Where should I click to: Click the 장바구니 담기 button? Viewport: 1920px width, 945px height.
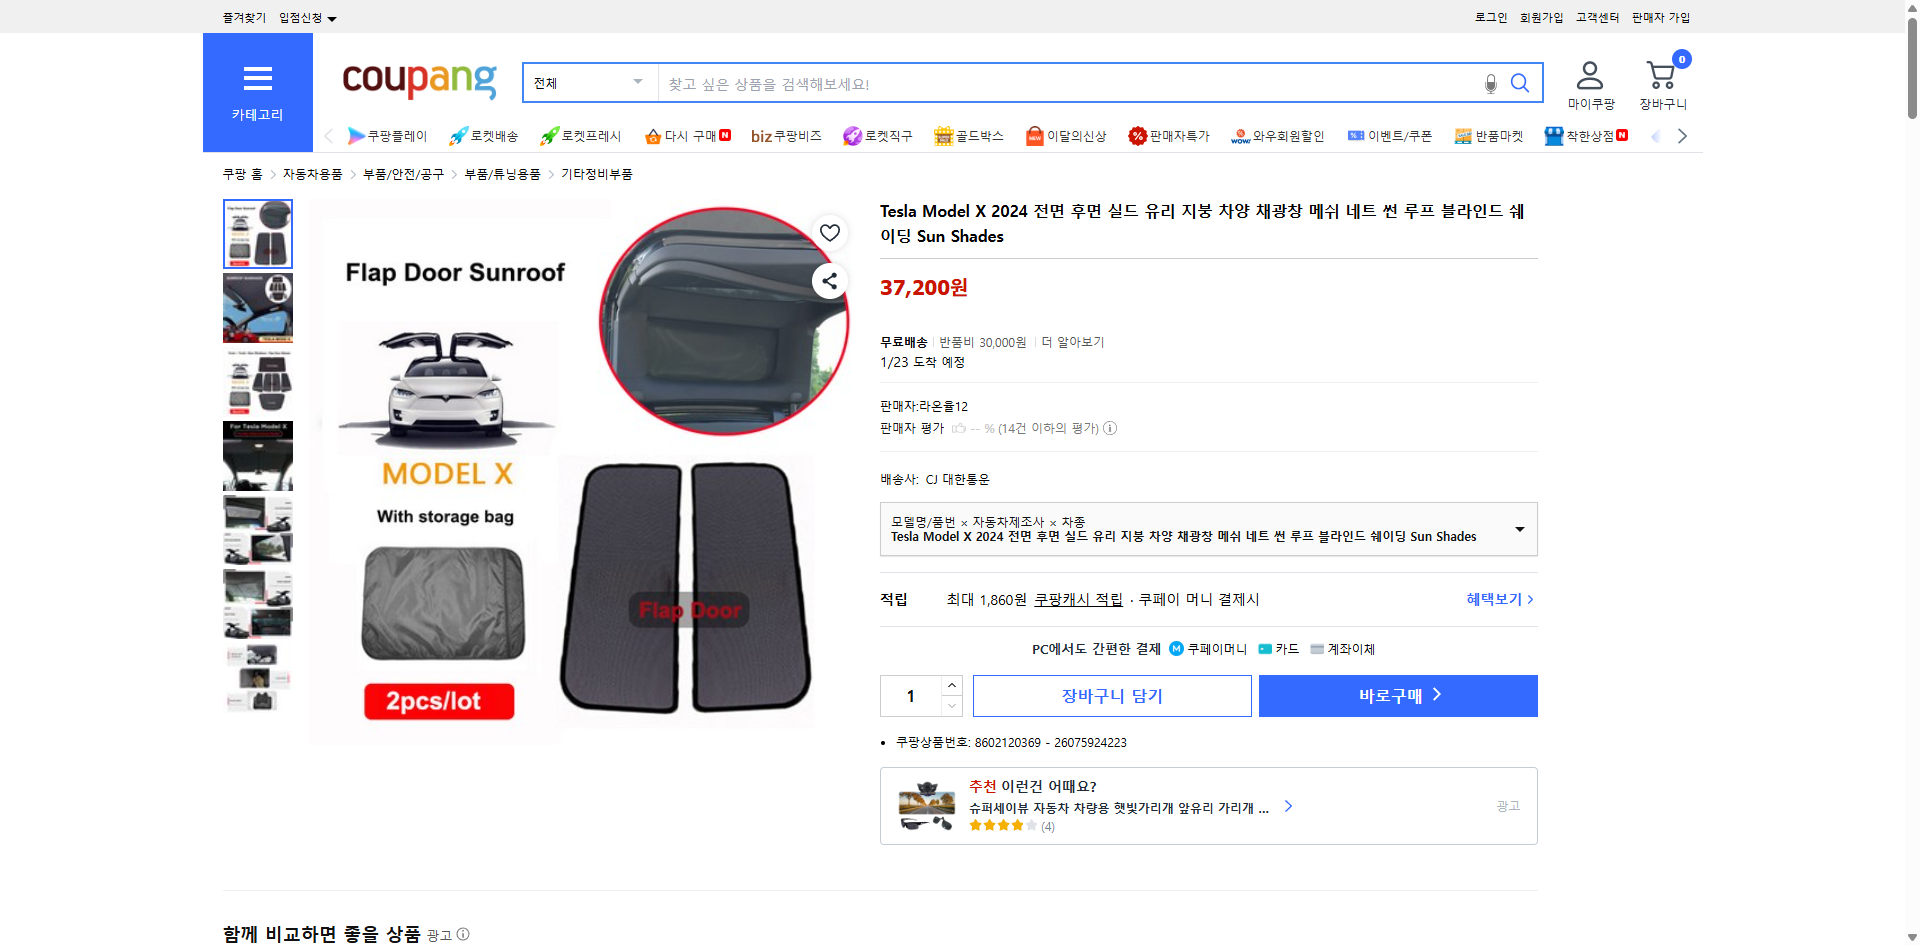[1111, 695]
